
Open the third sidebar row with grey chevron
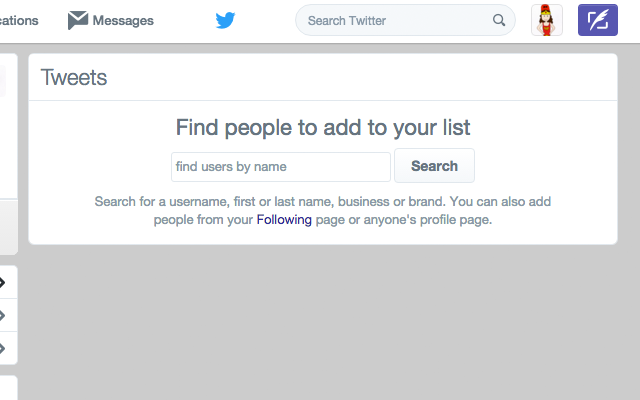(2, 348)
